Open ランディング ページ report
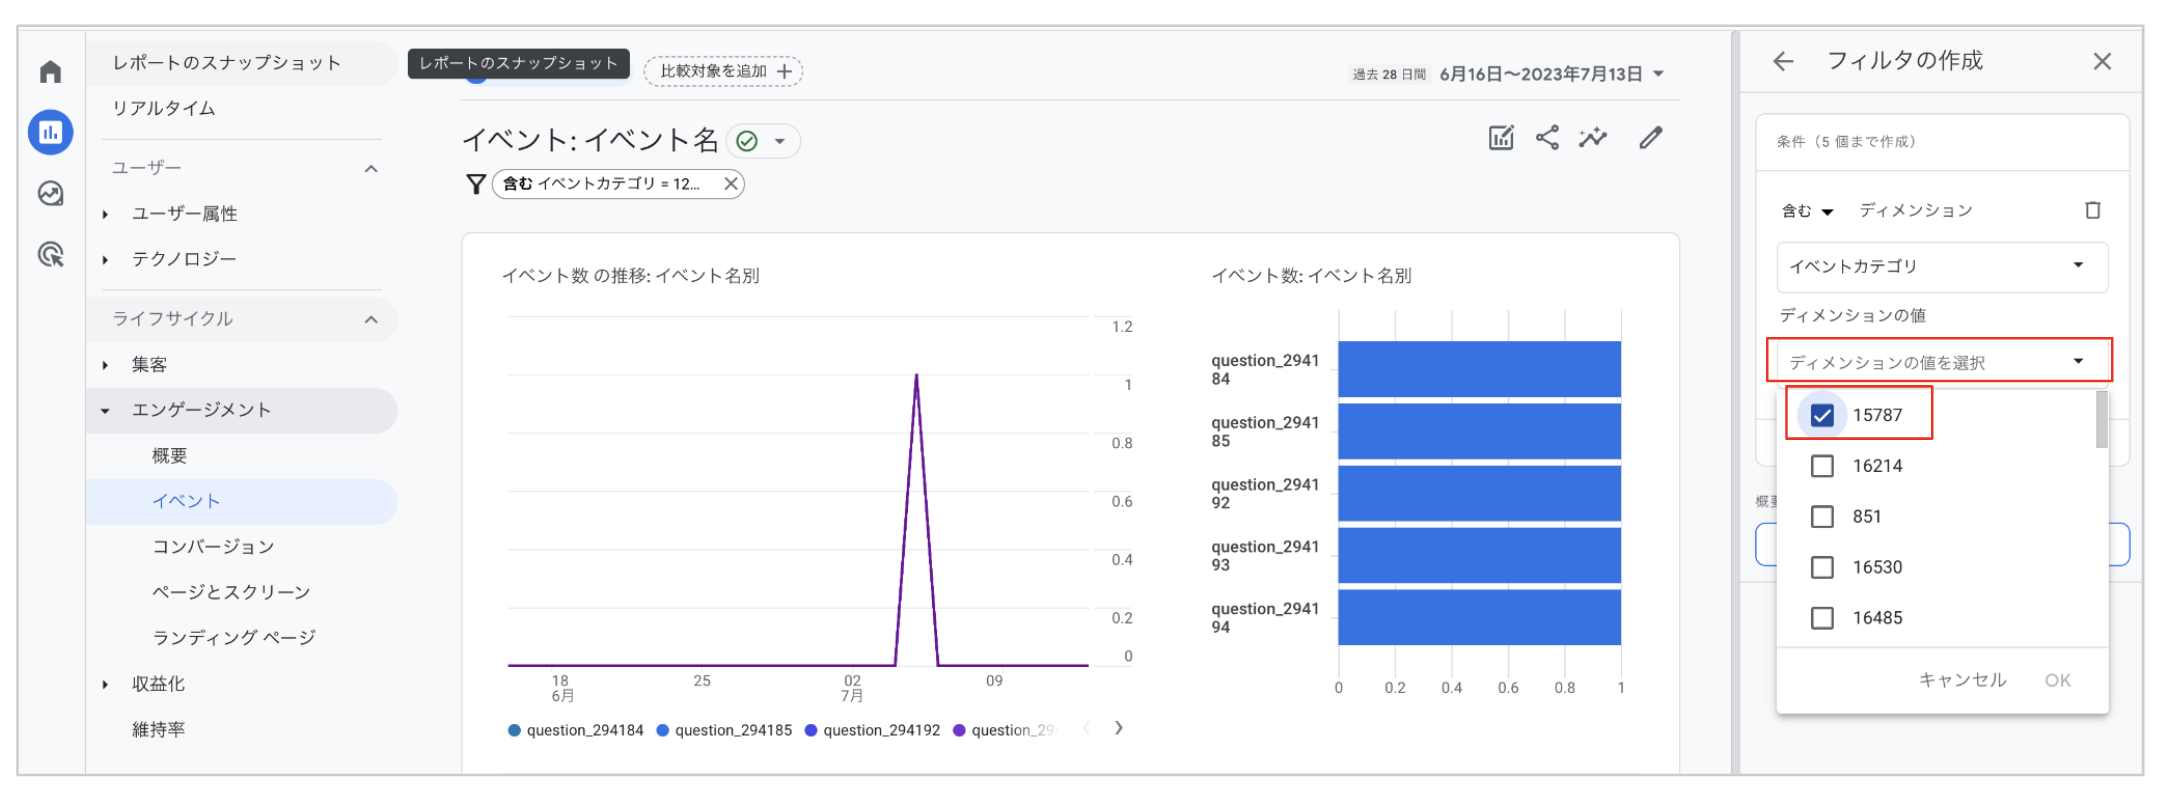The image size is (2164, 796). coord(234,637)
